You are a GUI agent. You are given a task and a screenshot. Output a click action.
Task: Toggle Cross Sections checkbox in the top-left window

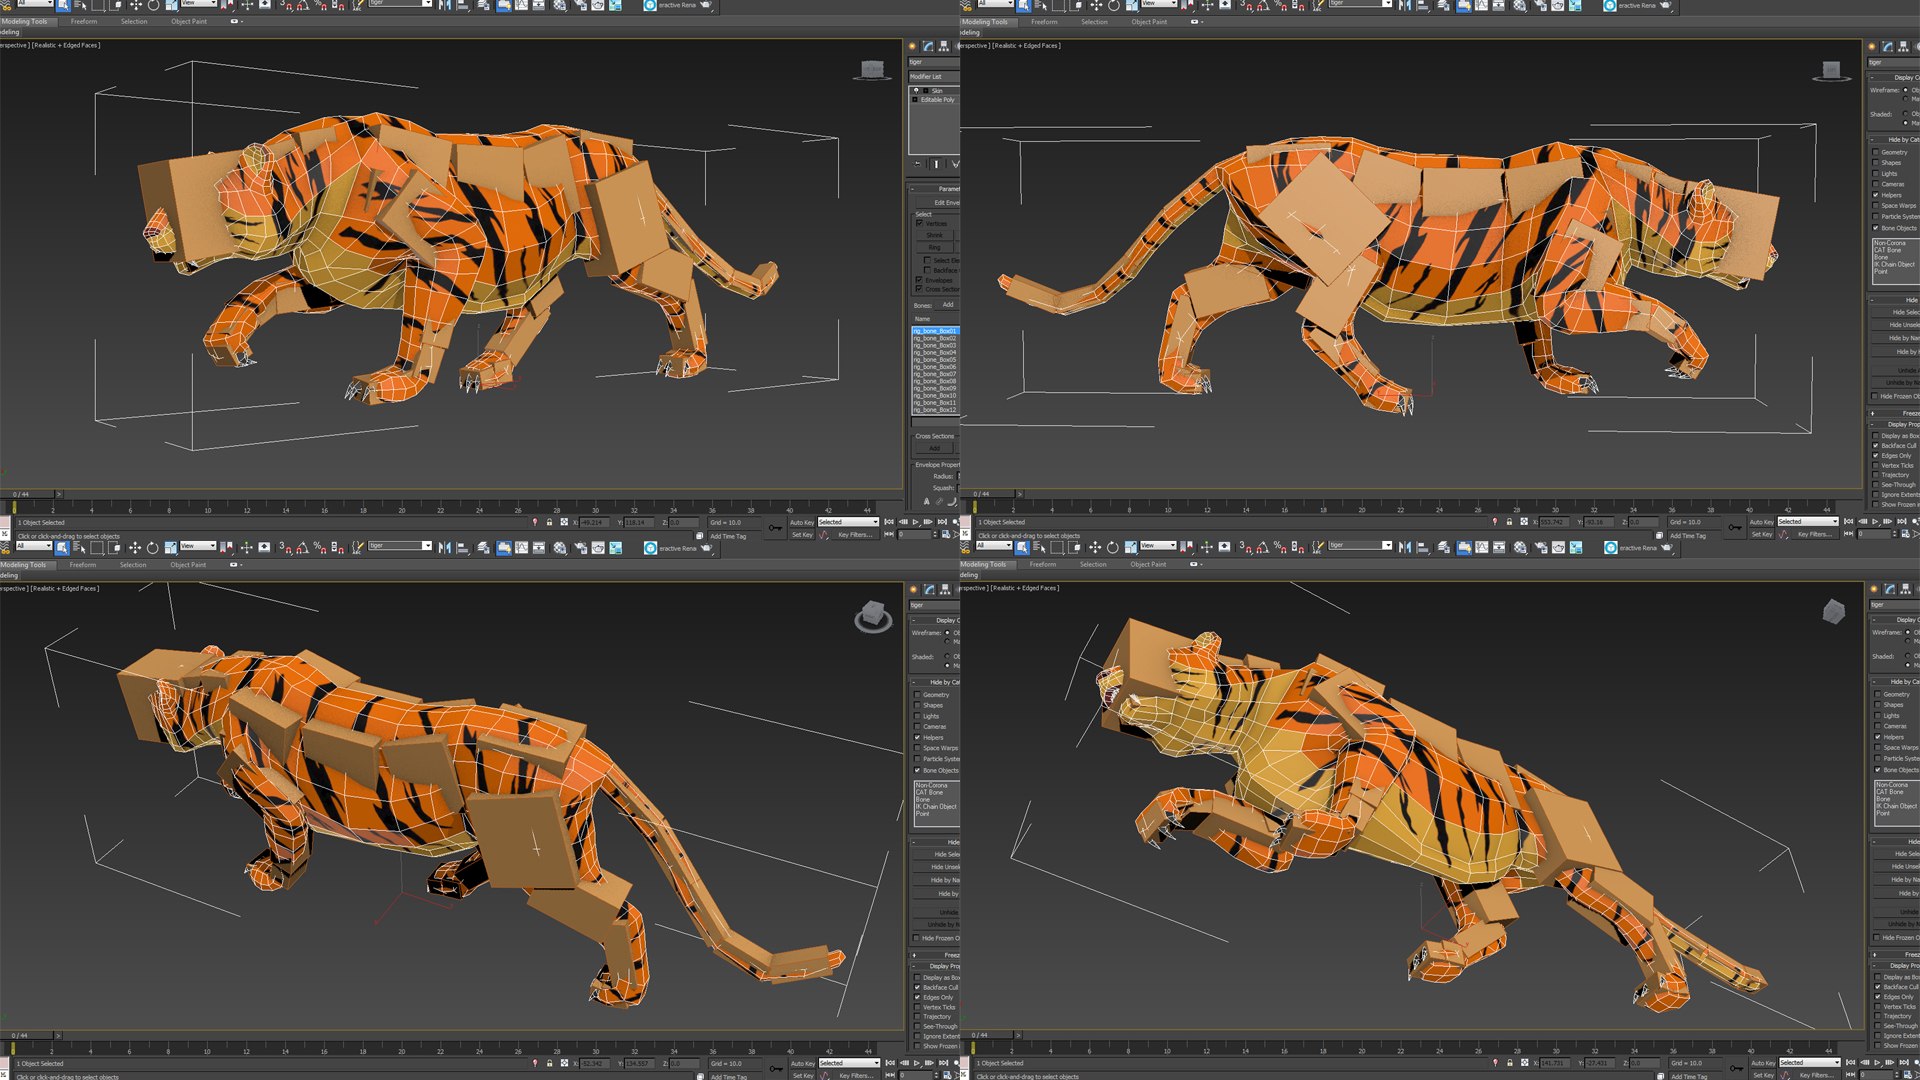pos(919,289)
